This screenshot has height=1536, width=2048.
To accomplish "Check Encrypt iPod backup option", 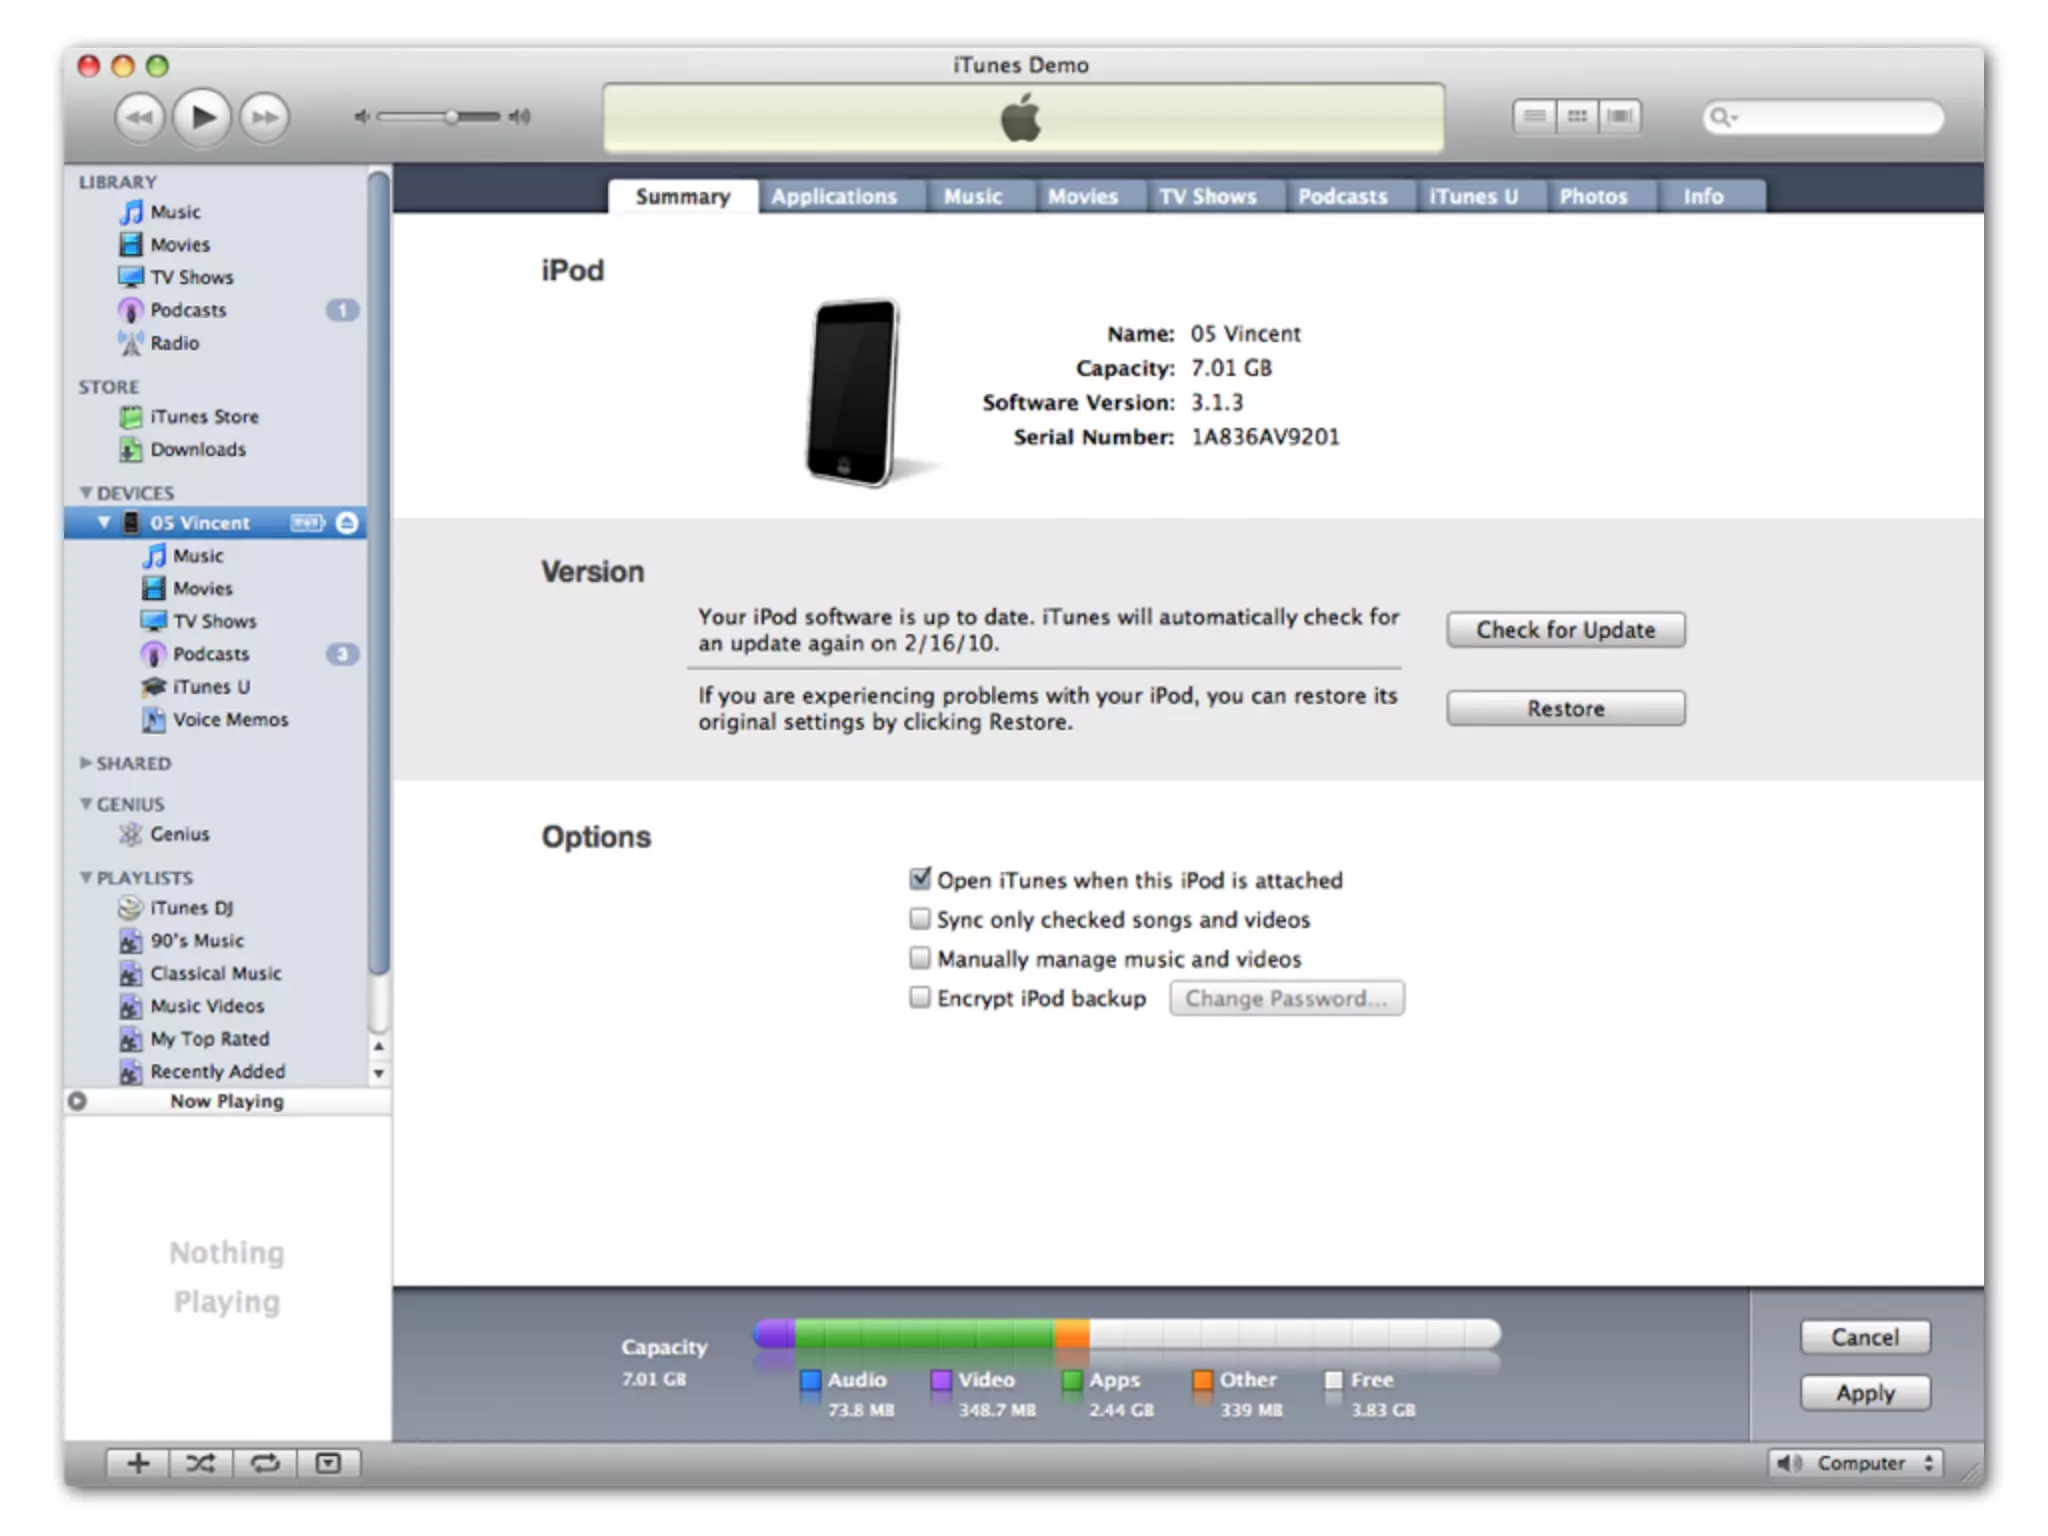I will (920, 998).
